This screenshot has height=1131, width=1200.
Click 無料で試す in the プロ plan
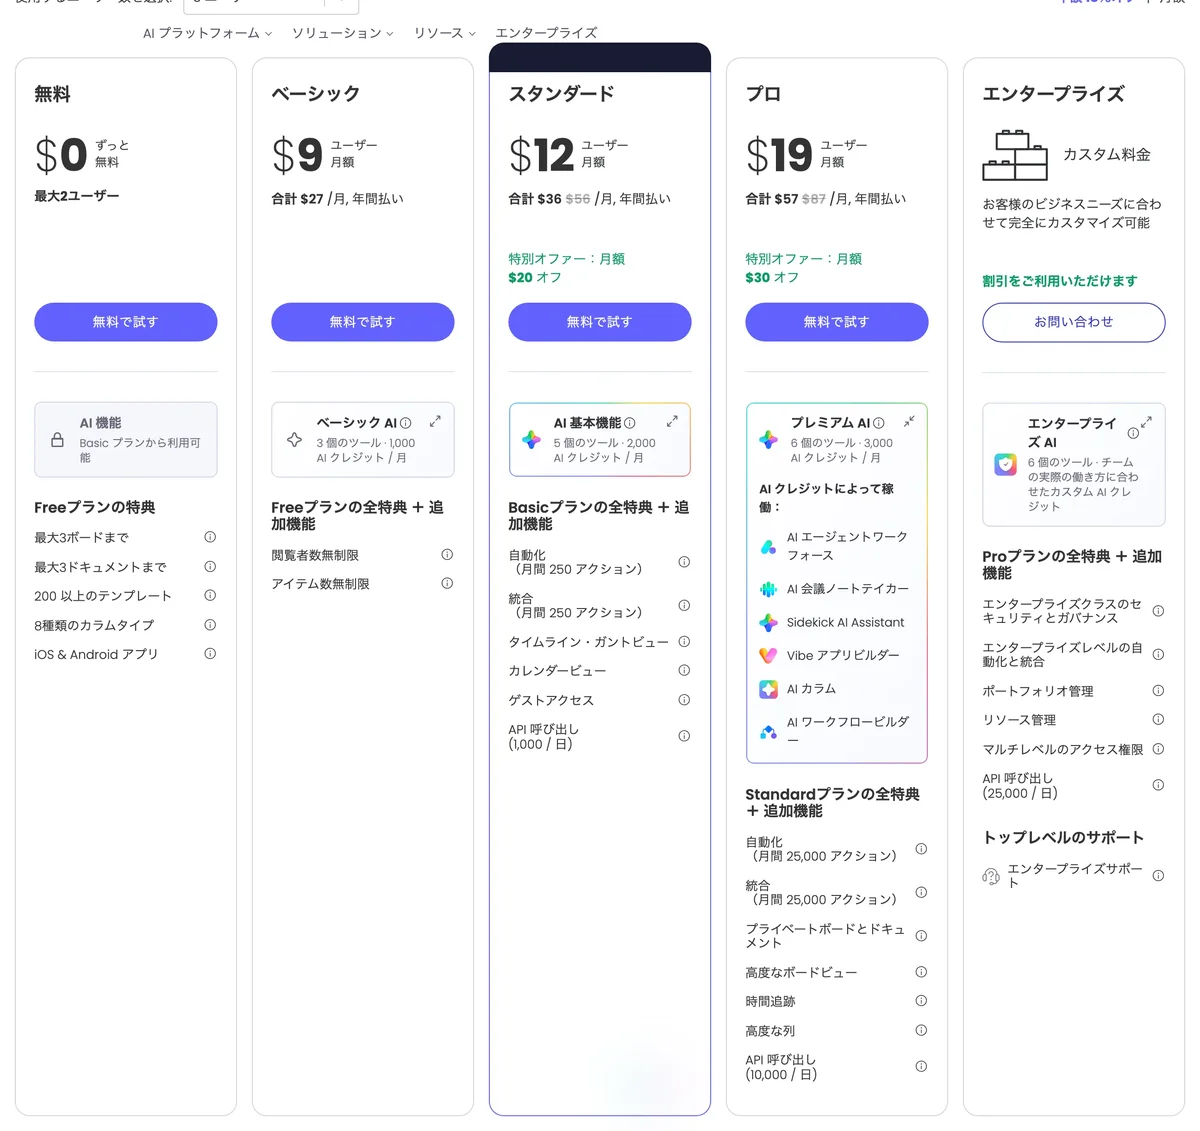click(837, 322)
